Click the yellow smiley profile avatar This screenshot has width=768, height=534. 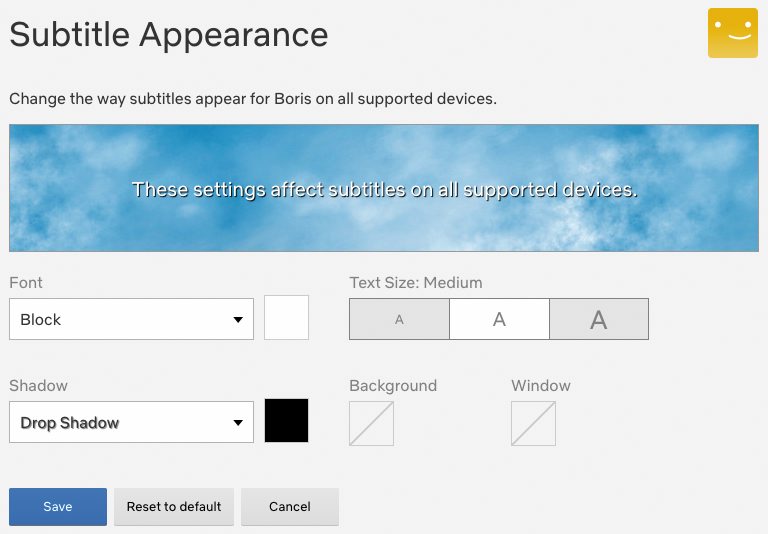(733, 33)
